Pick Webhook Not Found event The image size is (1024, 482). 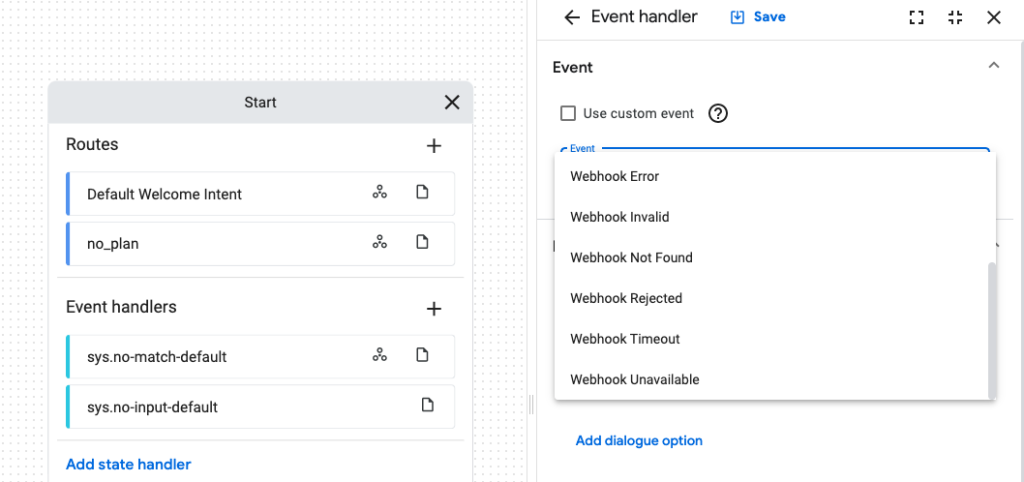(x=631, y=257)
